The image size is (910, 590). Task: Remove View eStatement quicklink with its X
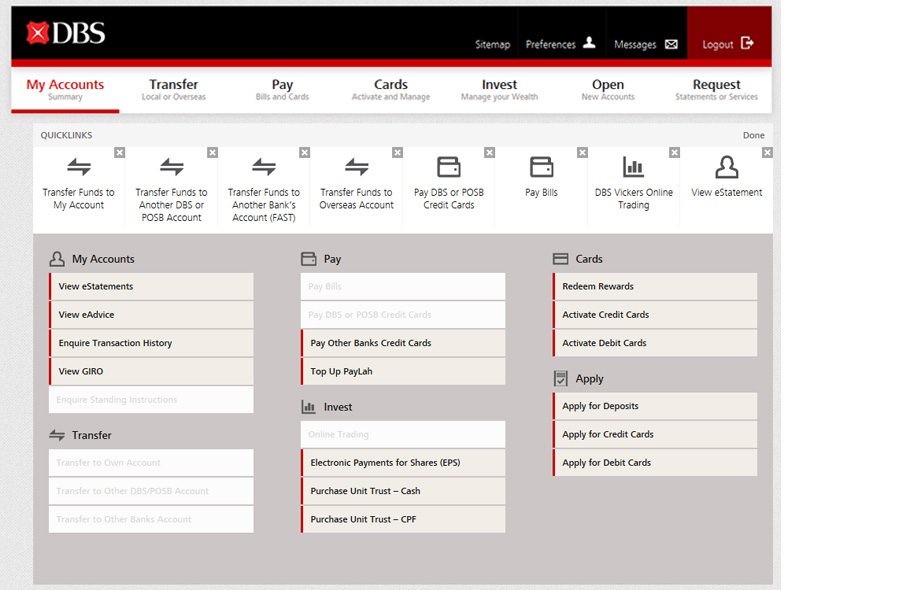coord(767,153)
